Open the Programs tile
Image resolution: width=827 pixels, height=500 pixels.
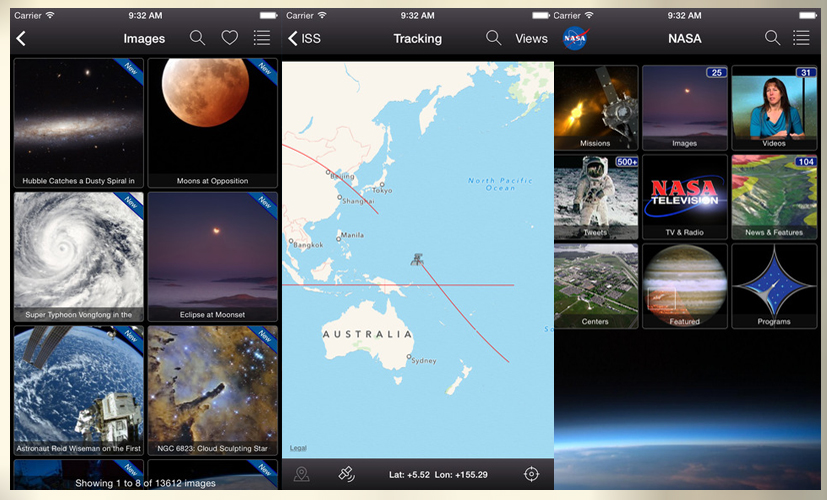[774, 286]
